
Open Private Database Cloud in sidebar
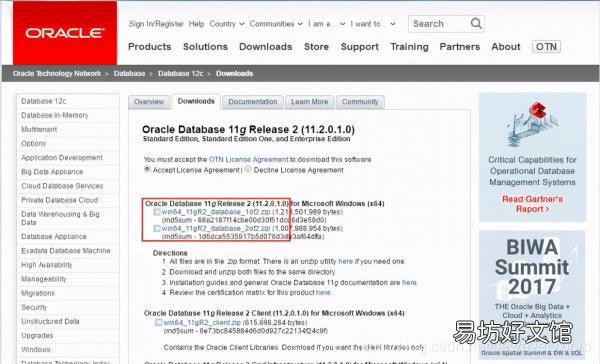point(60,200)
